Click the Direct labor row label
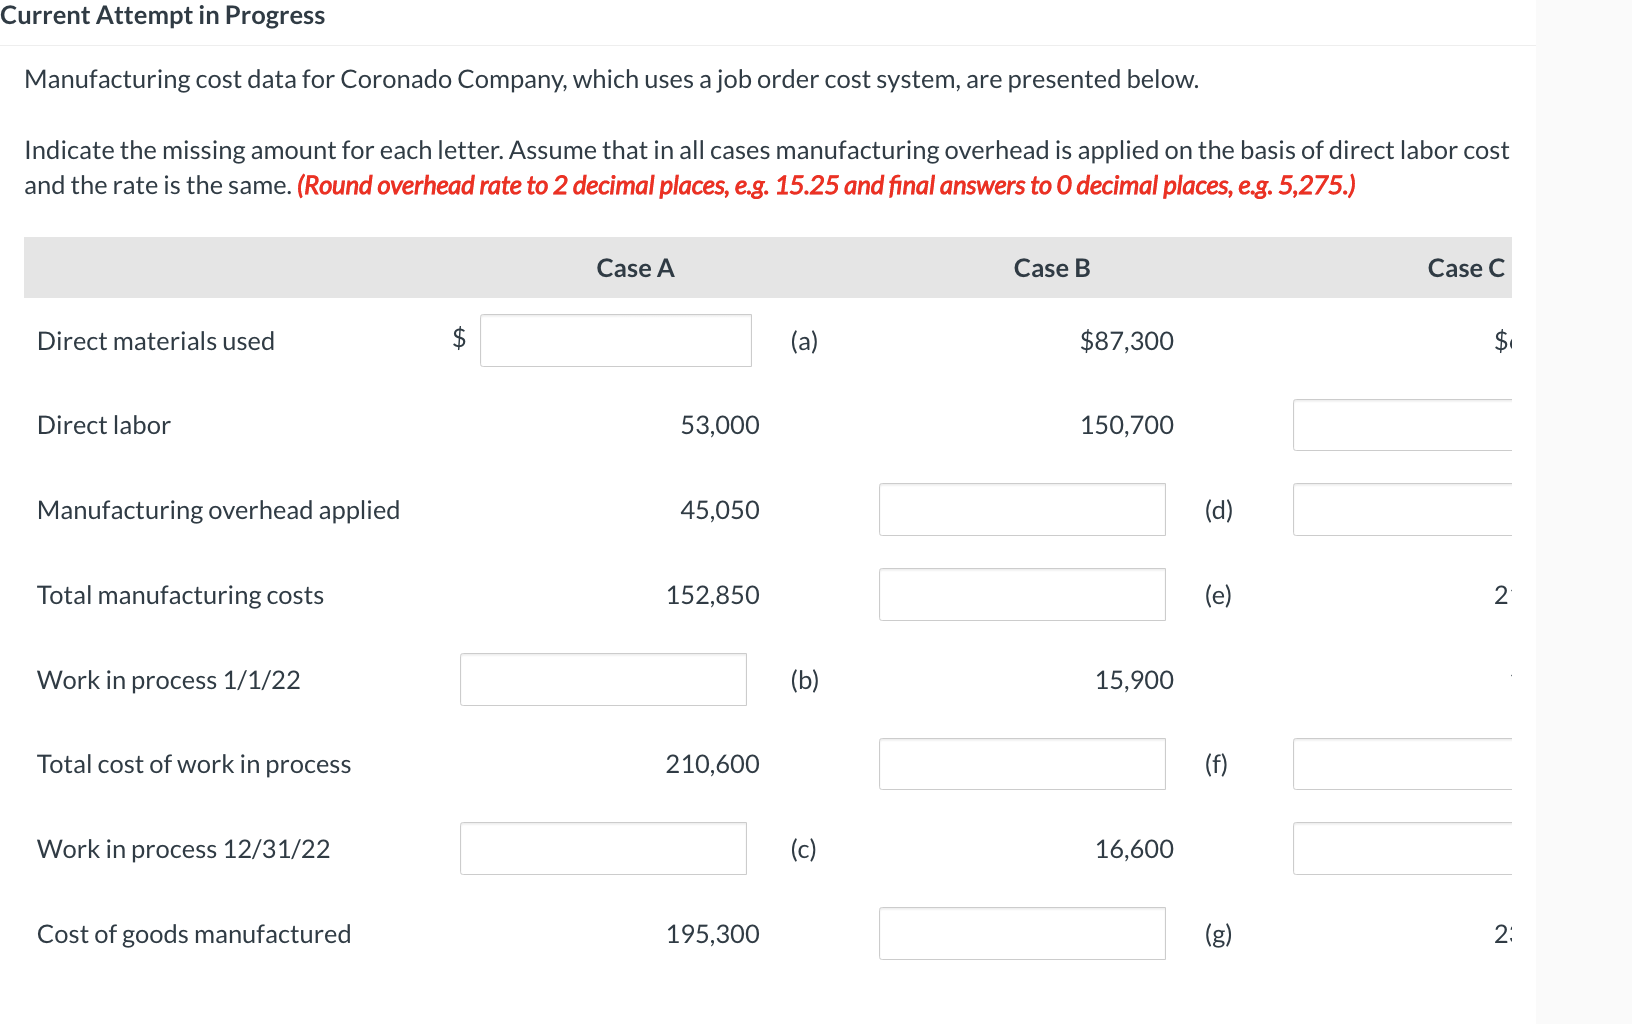Viewport: 1632px width, 1024px height. (103, 424)
